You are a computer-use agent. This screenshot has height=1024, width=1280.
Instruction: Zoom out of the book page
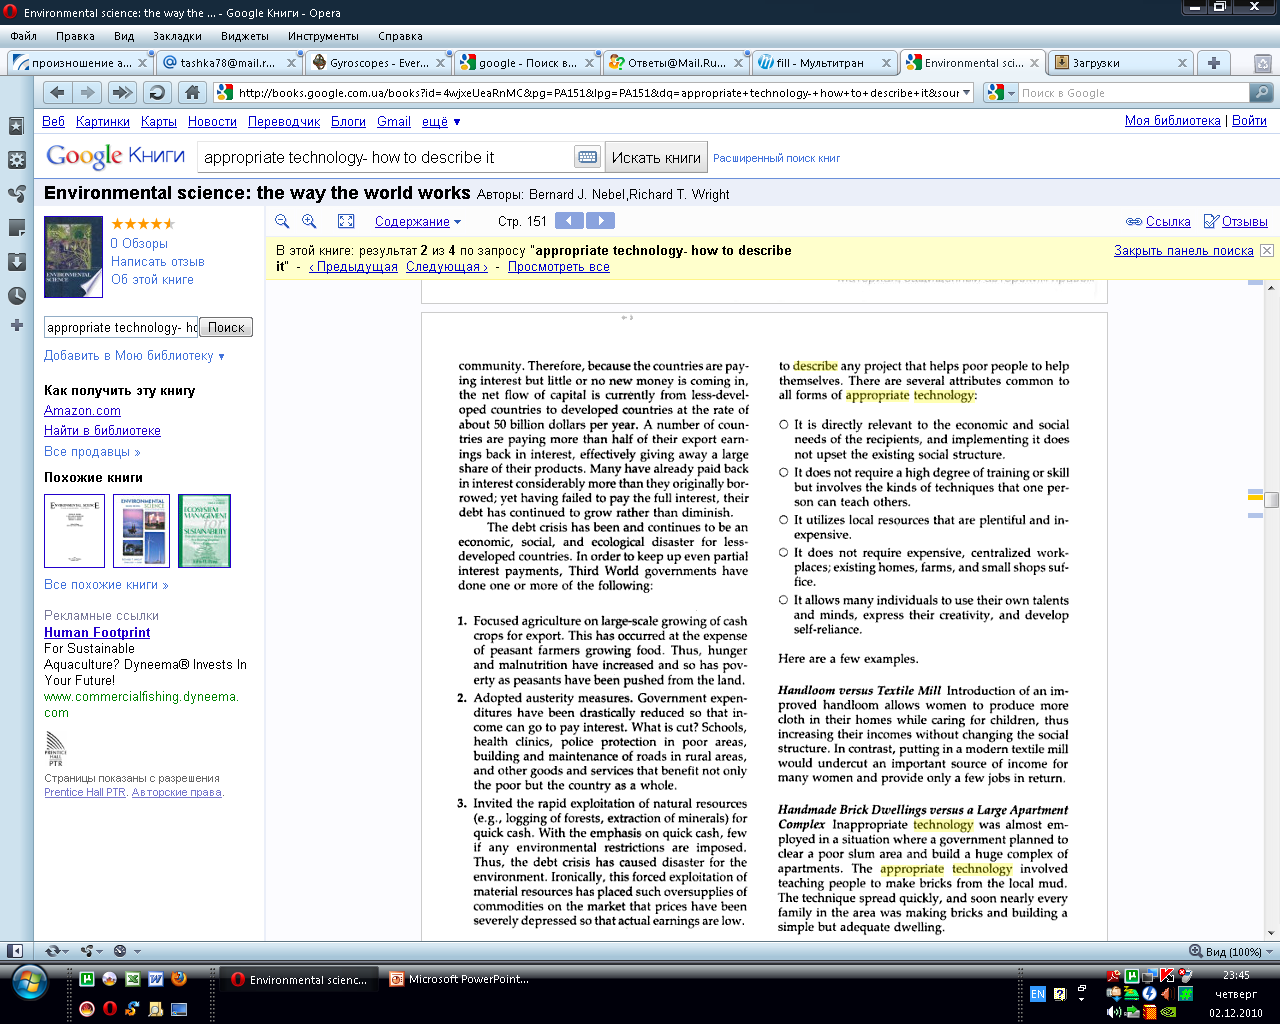point(282,221)
